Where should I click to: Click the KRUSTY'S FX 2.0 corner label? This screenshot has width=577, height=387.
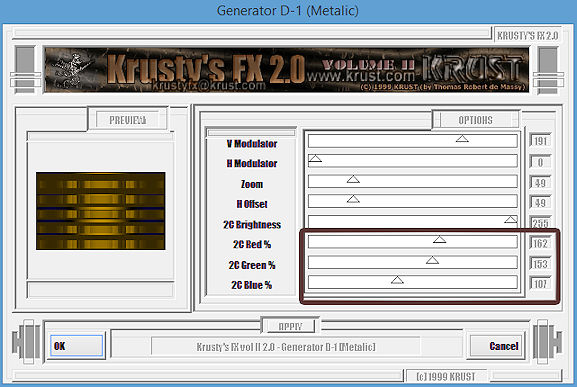click(527, 35)
